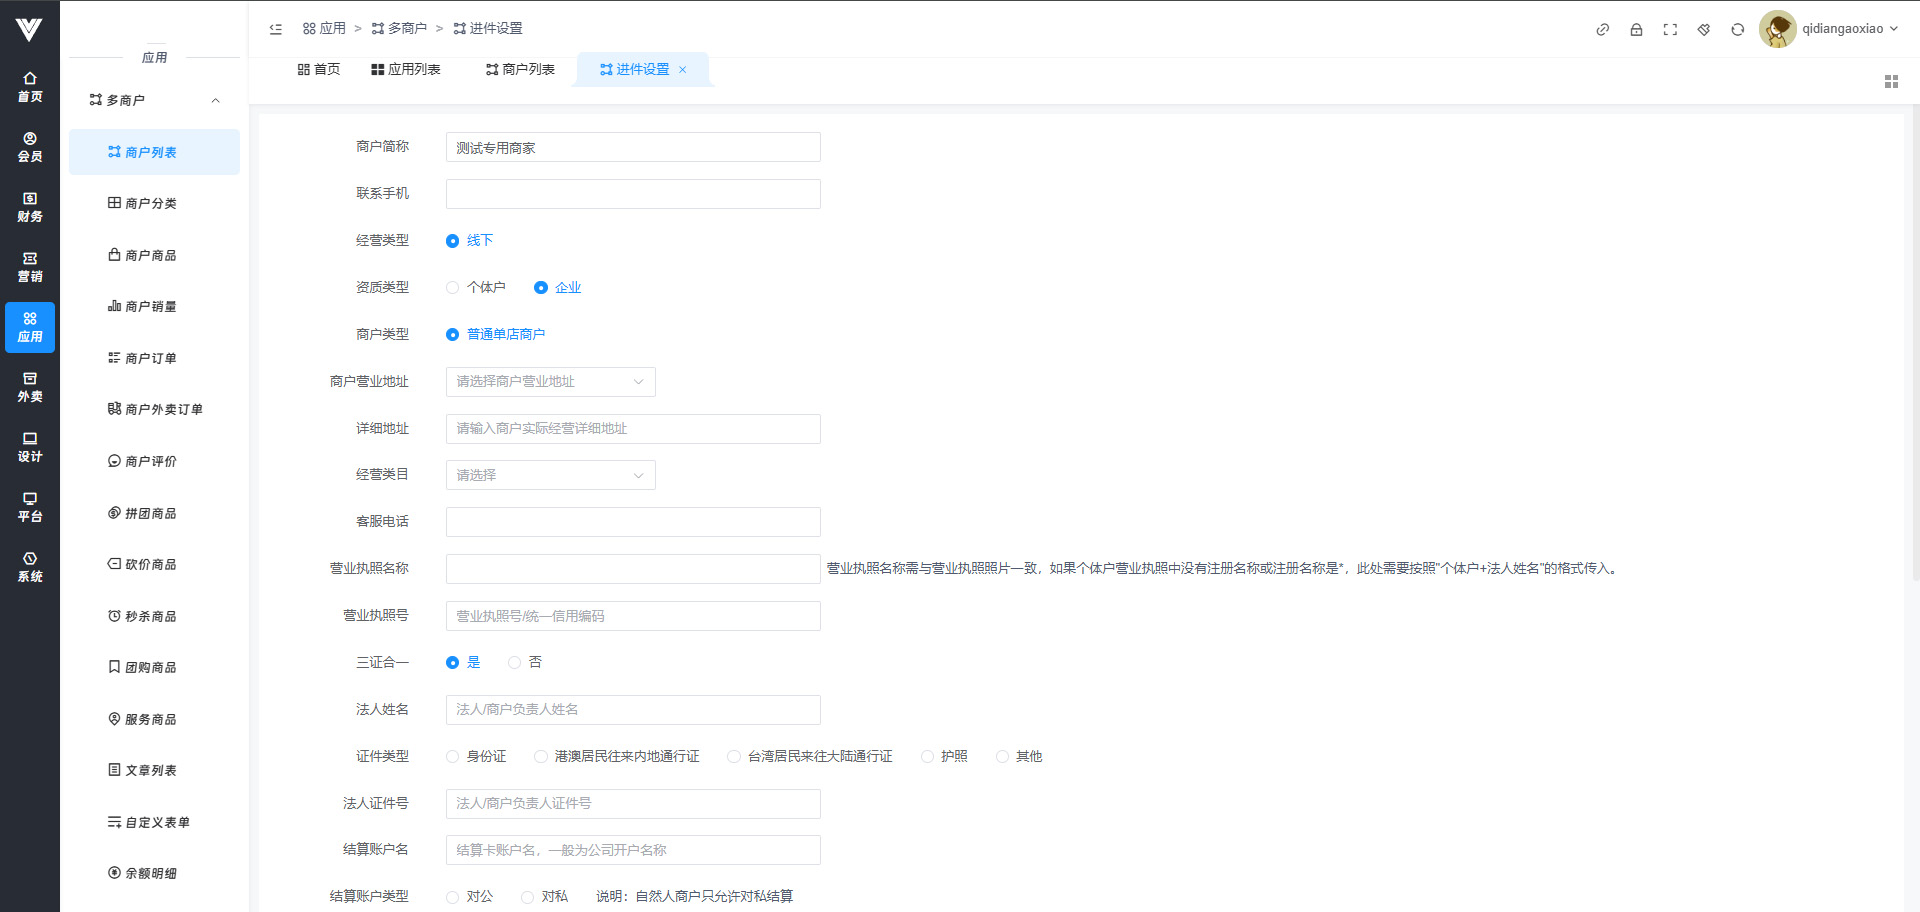This screenshot has width=1920, height=912.
Task: Click the grid view icon at right
Action: 1891,82
